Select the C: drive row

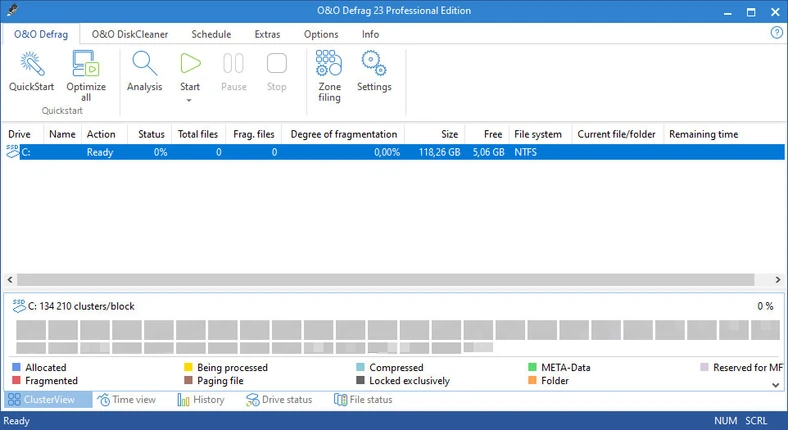click(395, 152)
